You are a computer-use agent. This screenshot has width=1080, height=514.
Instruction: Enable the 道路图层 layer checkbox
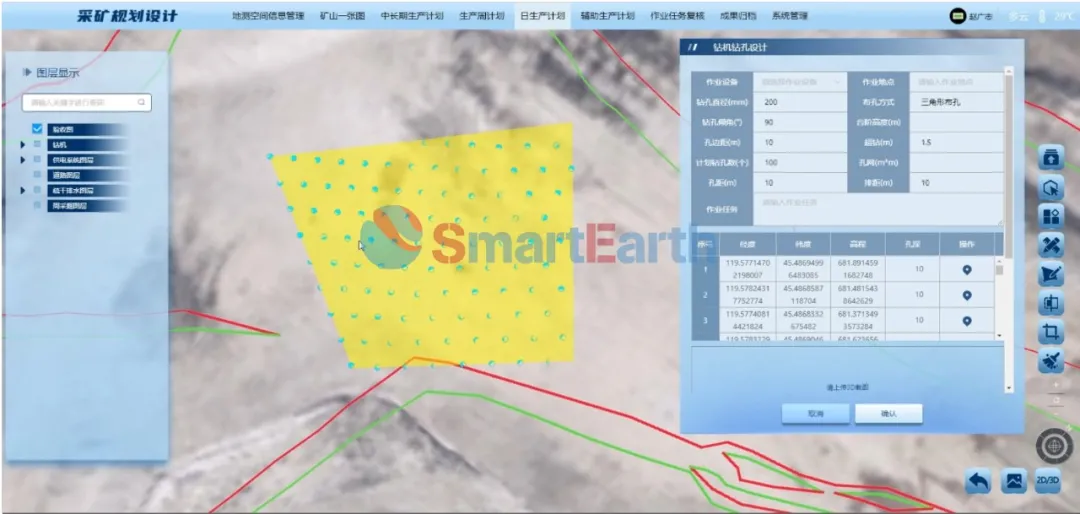[37, 175]
